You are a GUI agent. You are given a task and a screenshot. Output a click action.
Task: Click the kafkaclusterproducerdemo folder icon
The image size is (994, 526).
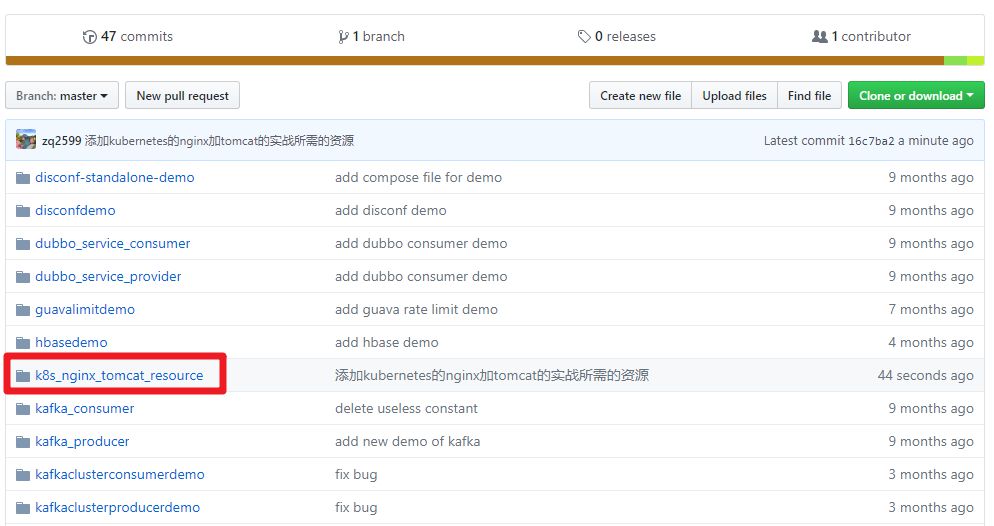(x=23, y=508)
